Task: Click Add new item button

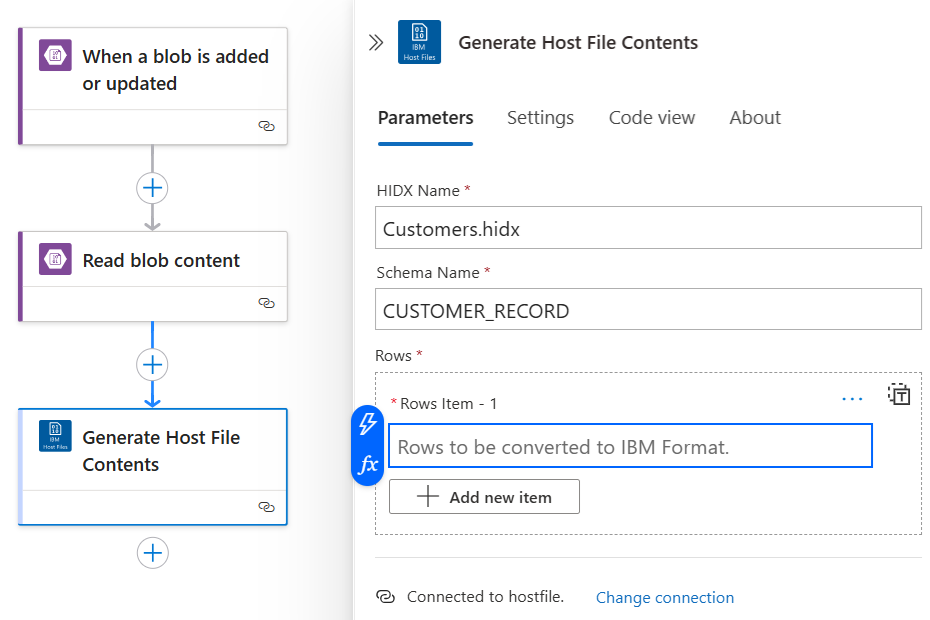Action: tap(484, 497)
